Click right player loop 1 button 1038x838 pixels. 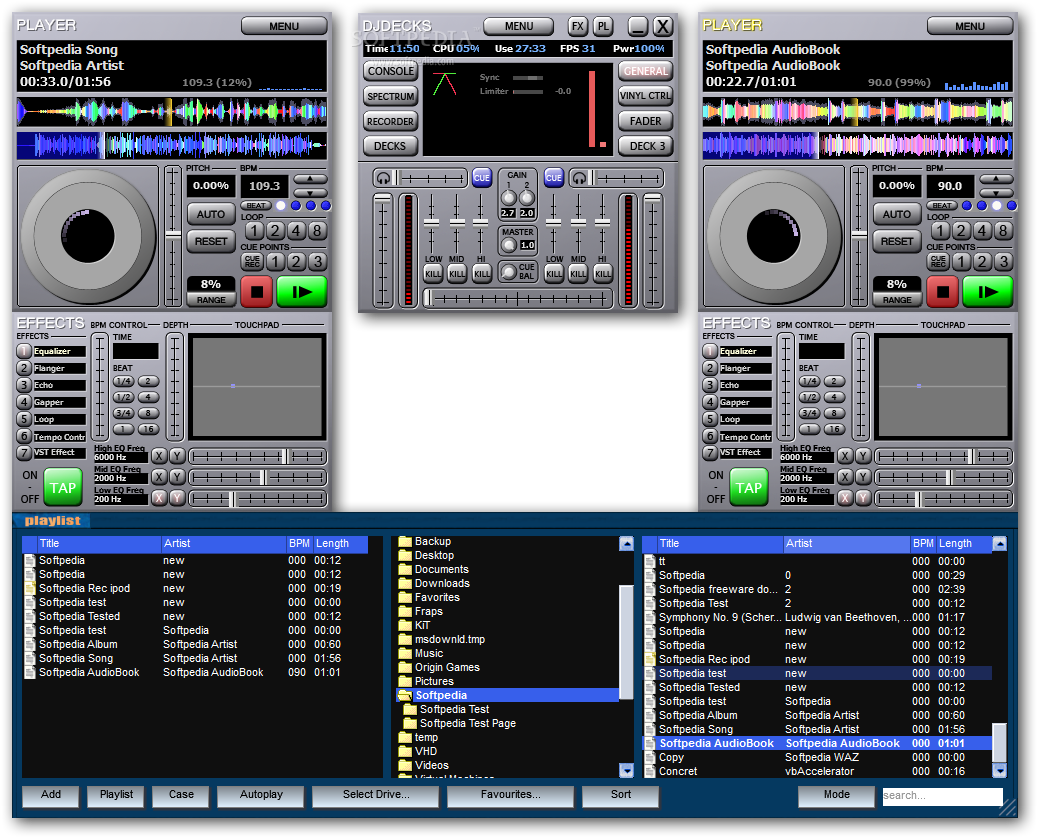[940, 230]
